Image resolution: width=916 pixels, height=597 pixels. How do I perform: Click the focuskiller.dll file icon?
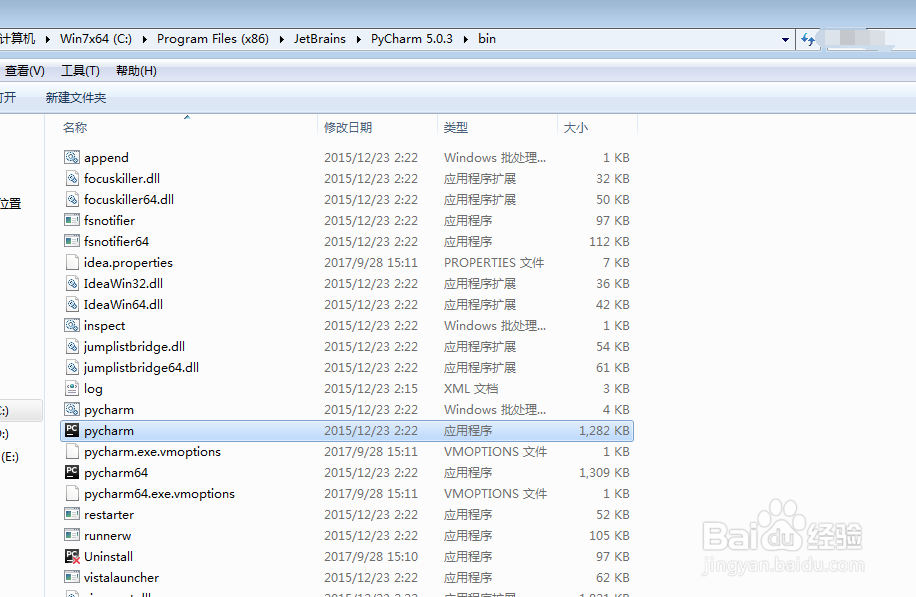(x=72, y=178)
